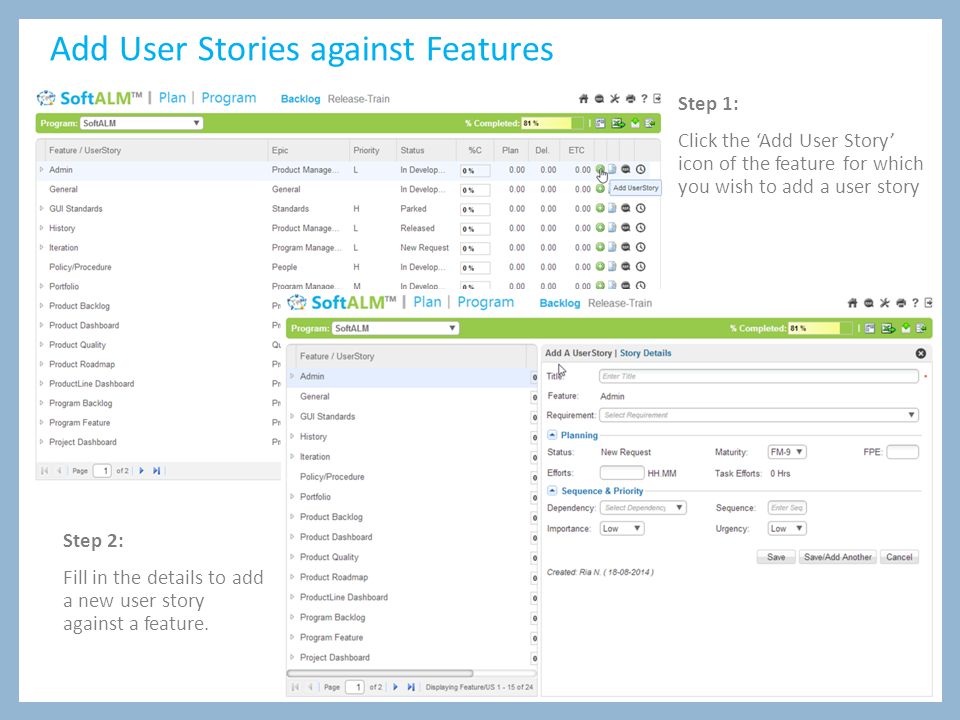Click the Home icon in lower SoftALM header
The width and height of the screenshot is (960, 720).
tap(852, 303)
